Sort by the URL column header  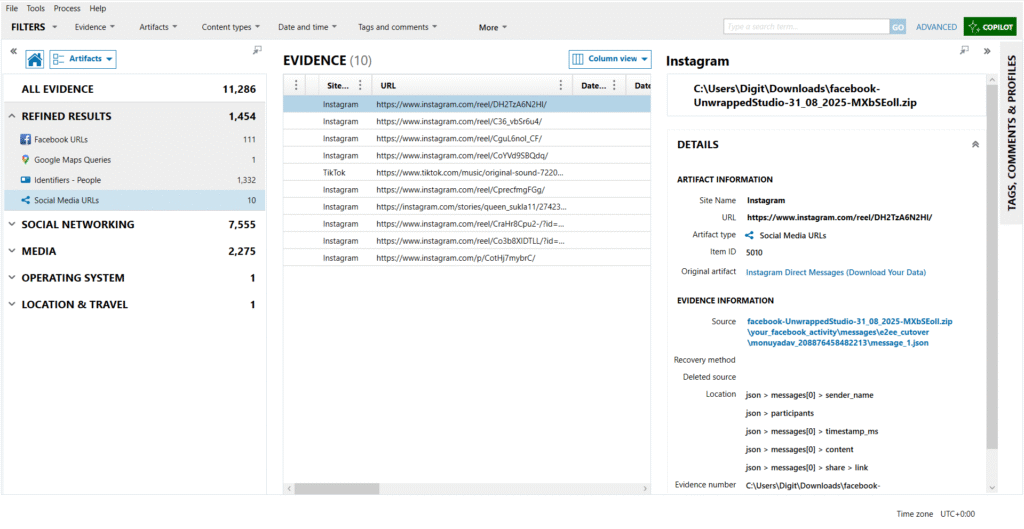[389, 86]
